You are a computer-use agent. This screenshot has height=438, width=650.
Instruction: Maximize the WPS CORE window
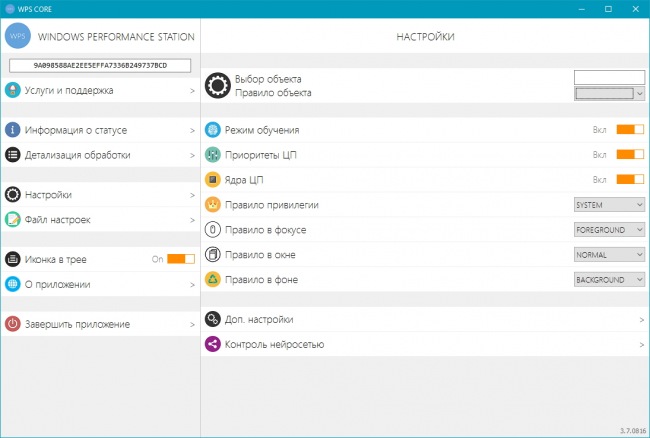(x=608, y=9)
